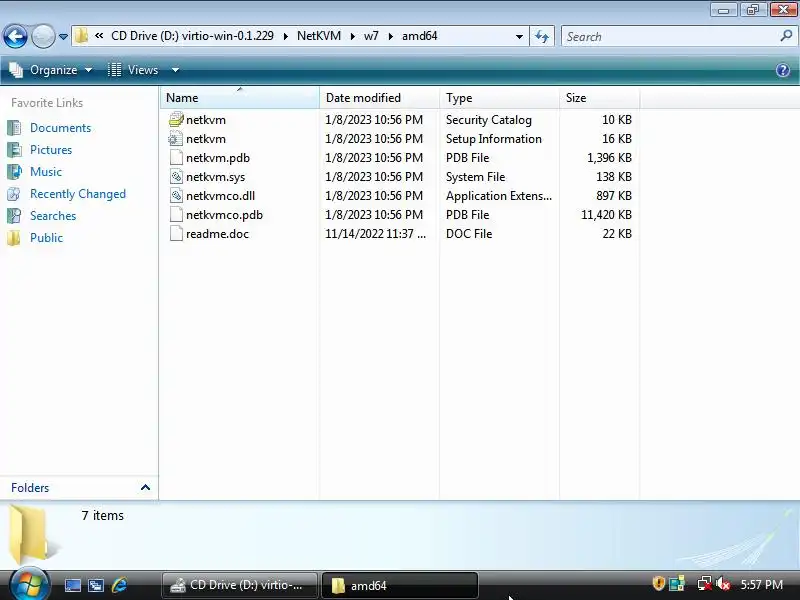
Task: Expand the arrow after w7 breadcrumb
Action: point(390,36)
